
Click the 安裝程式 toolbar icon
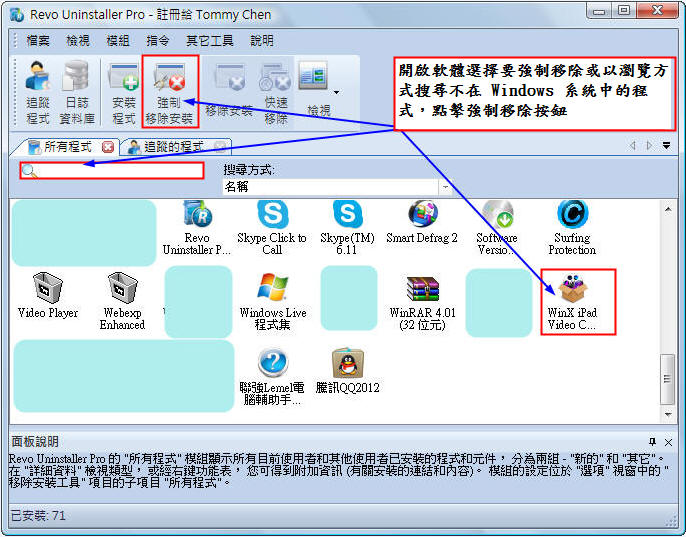click(x=124, y=91)
